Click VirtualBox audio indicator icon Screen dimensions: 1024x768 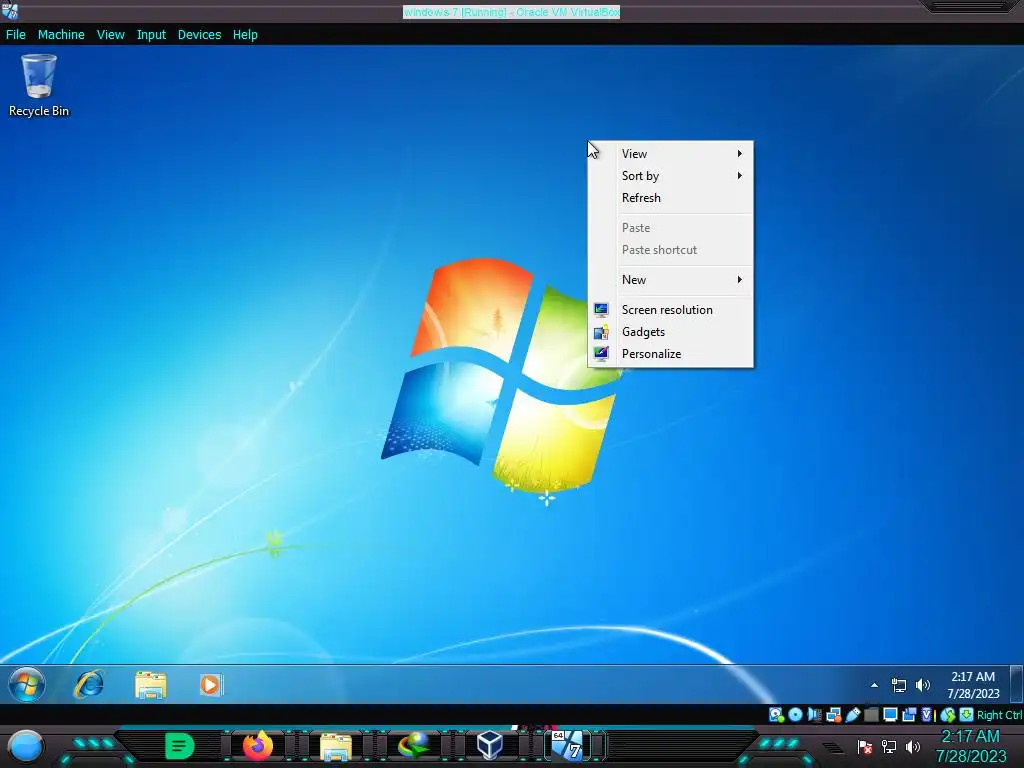point(814,714)
